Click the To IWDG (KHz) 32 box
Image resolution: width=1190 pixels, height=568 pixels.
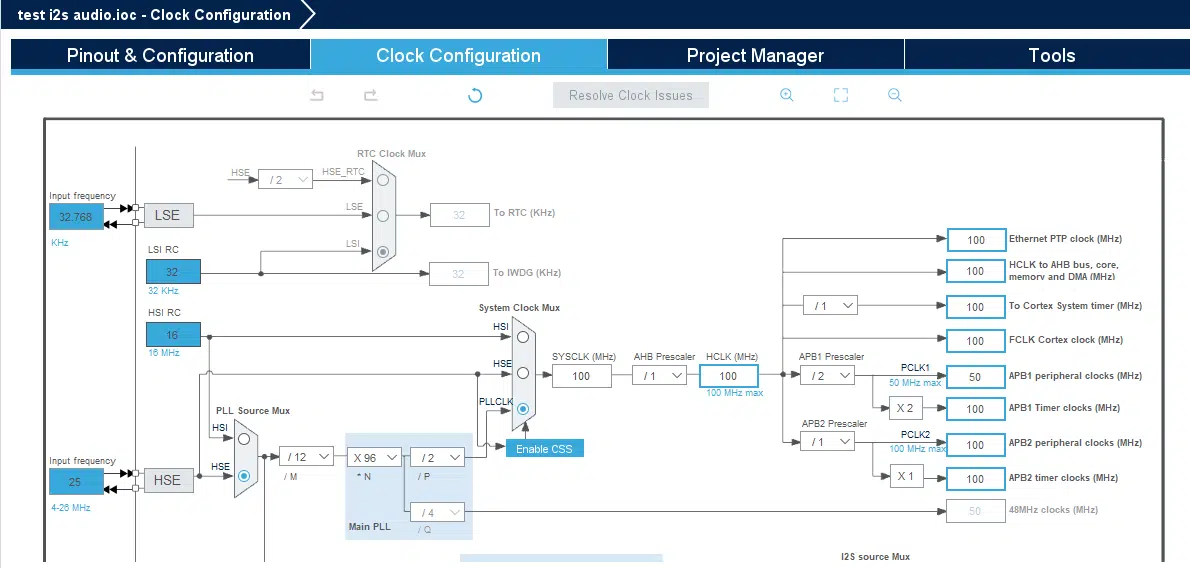pyautogui.click(x=459, y=274)
